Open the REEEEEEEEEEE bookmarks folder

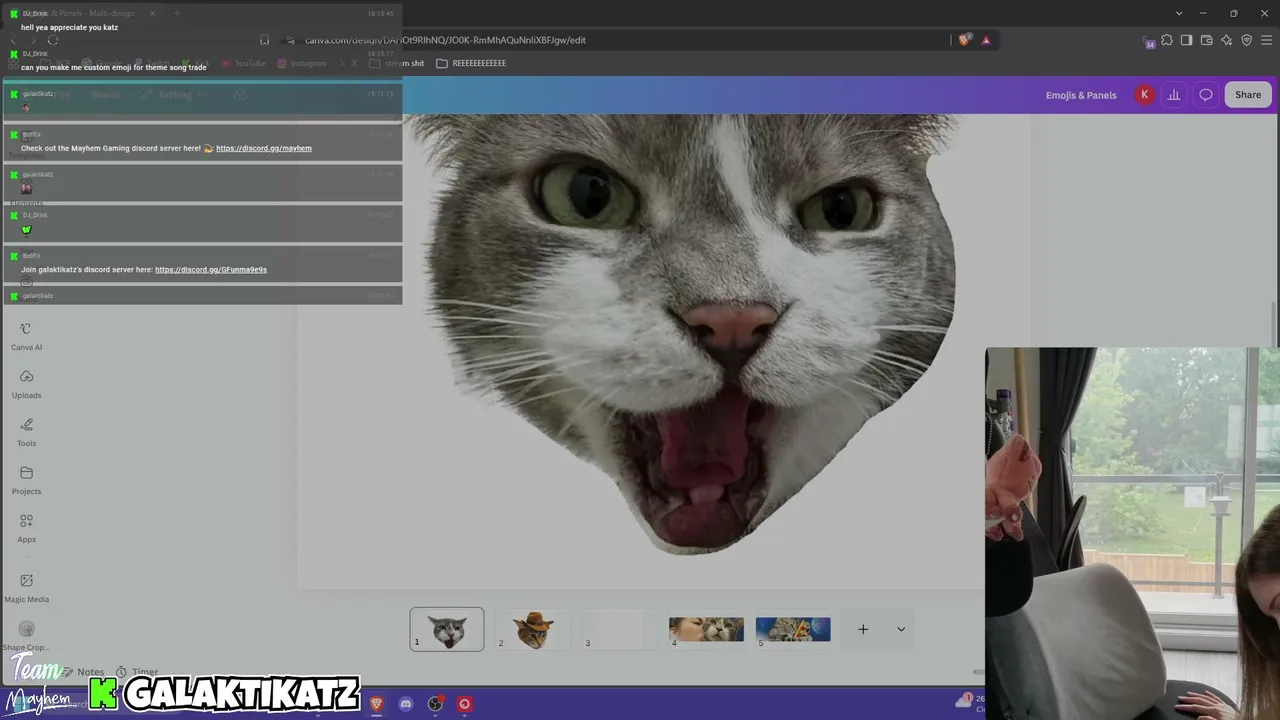[x=471, y=63]
